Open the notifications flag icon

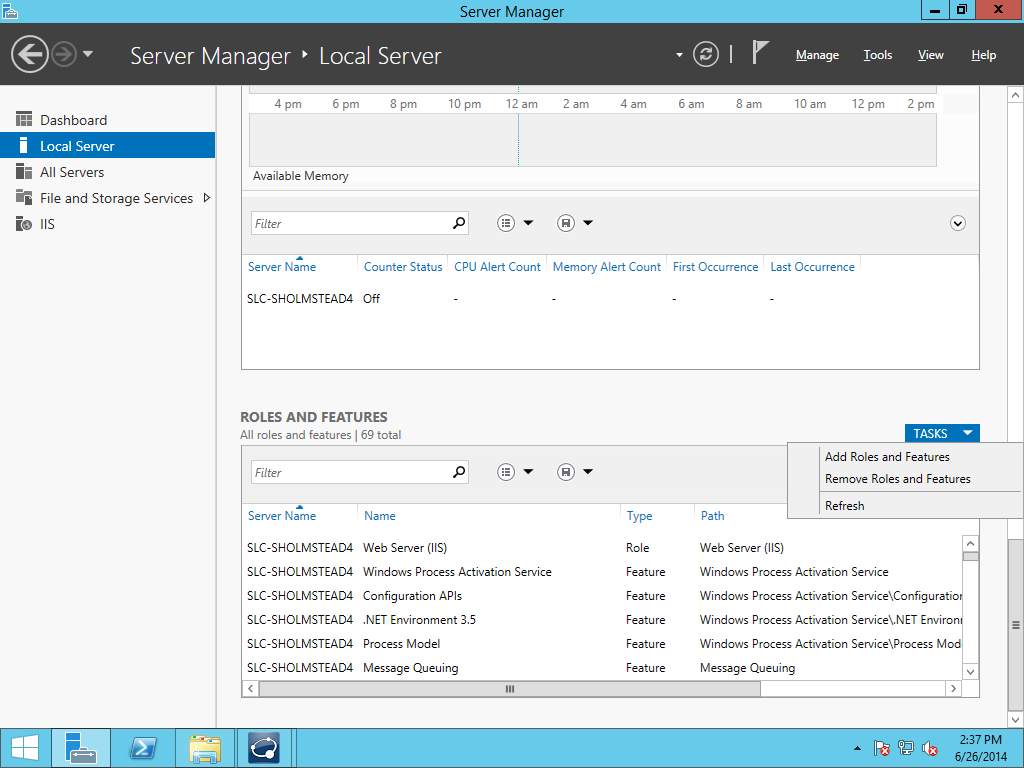[x=760, y=52]
